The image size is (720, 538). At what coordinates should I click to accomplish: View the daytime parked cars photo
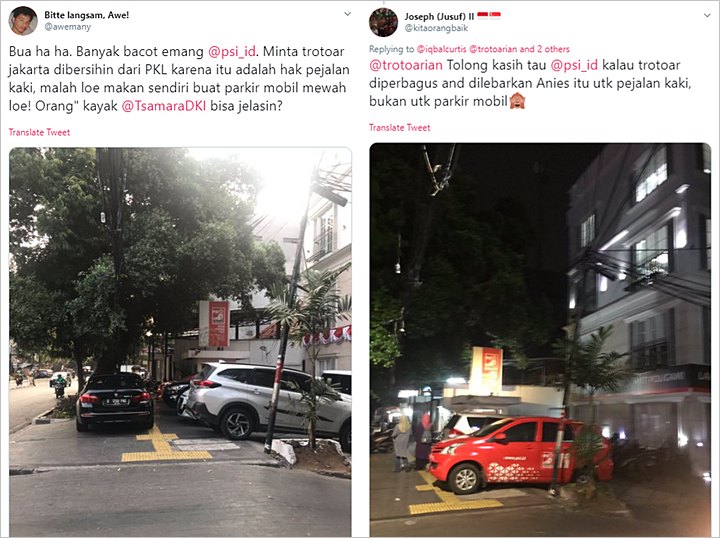(x=180, y=342)
